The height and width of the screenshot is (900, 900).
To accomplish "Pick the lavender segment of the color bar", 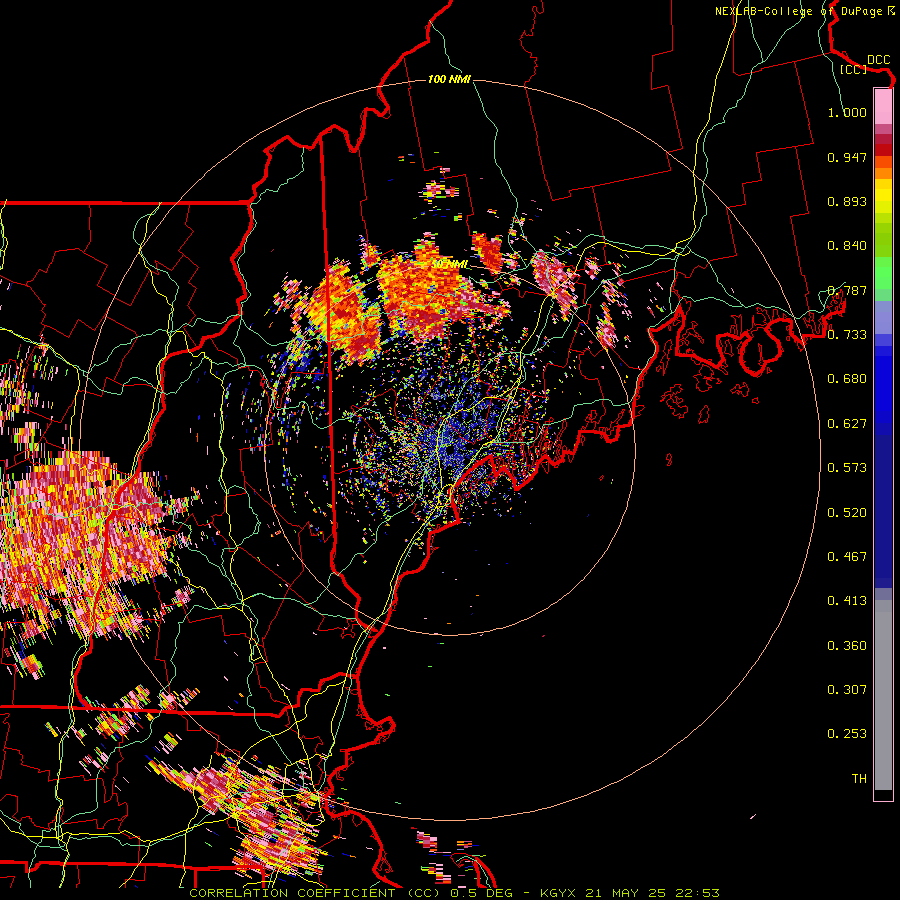I will 883,317.
